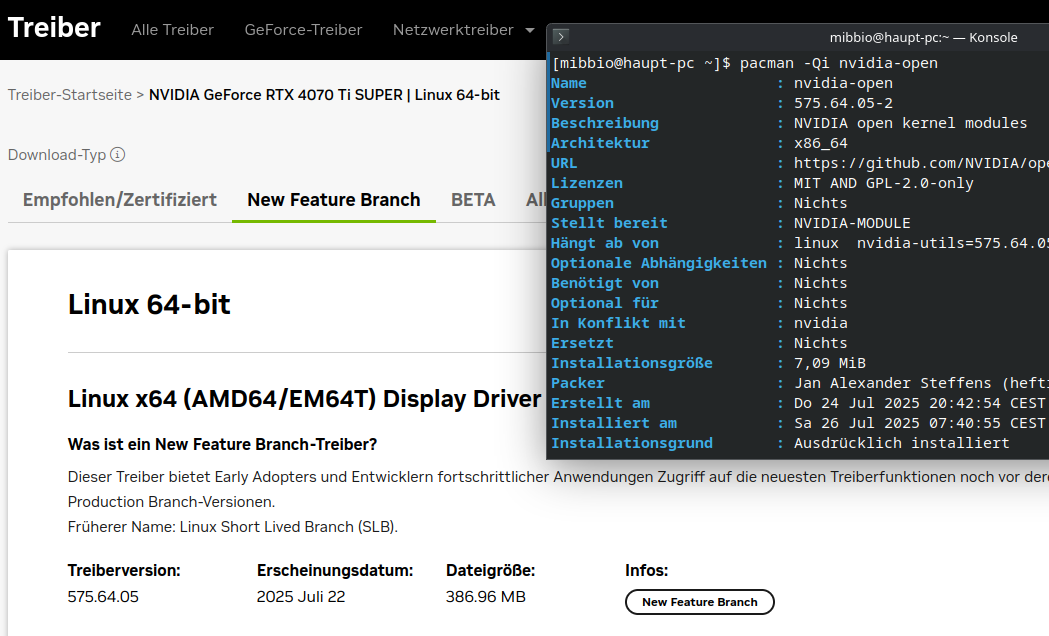Screen dimensions: 1049x636
Task: Click the Erstellt am date in Konsole
Action: [920, 403]
